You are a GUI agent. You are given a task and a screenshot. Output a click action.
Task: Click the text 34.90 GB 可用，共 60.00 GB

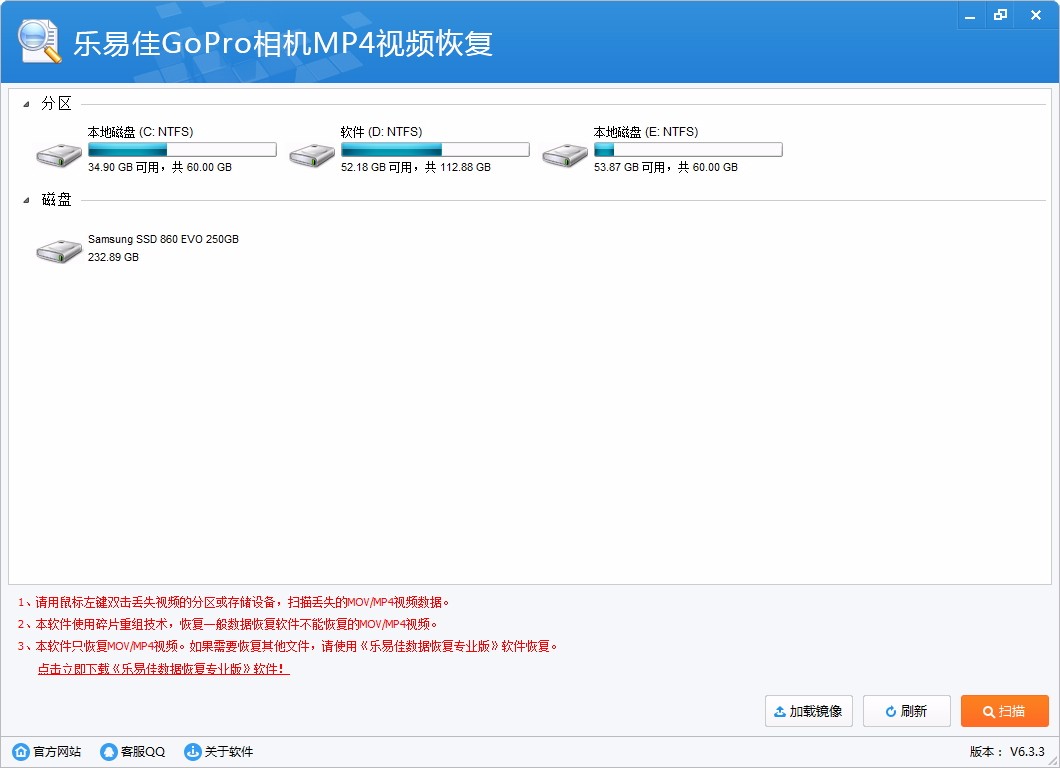tap(160, 167)
